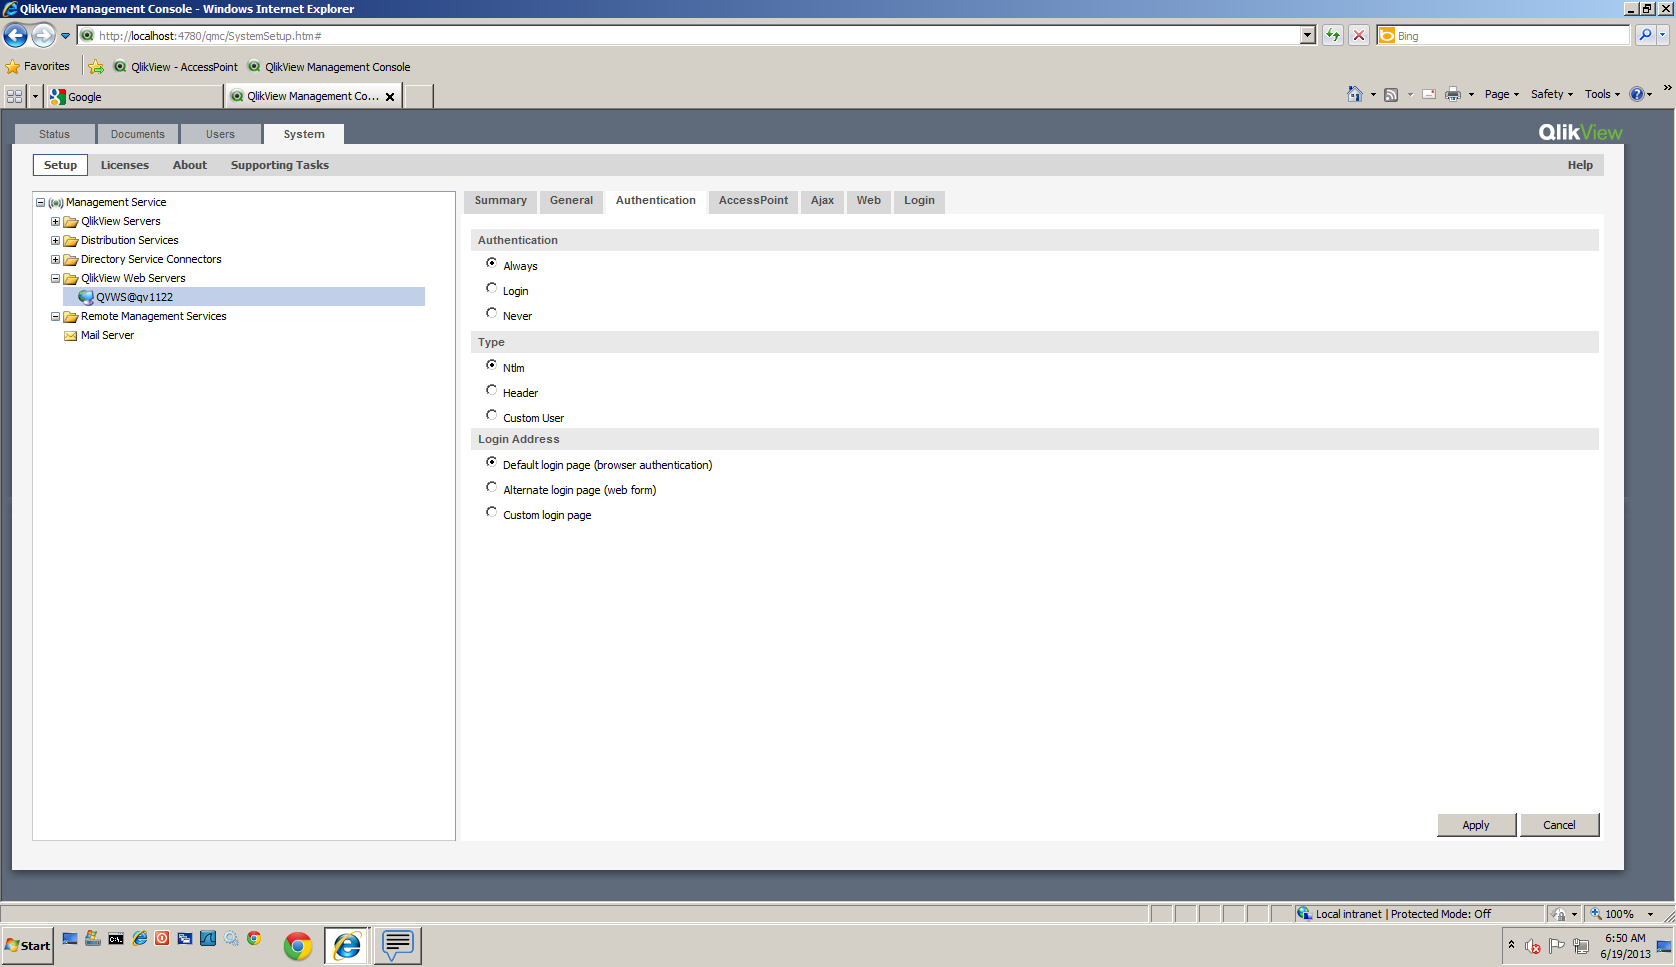Open the speech bubble taskbar application

(x=397, y=946)
